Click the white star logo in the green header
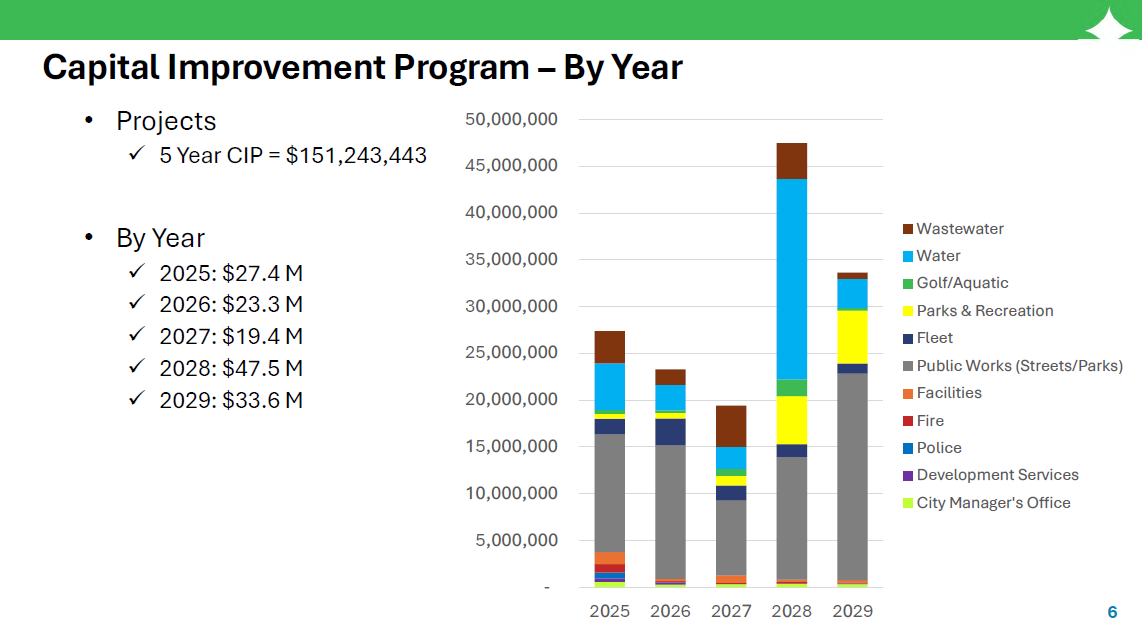Viewport: 1142px width, 643px height. coord(1108,24)
